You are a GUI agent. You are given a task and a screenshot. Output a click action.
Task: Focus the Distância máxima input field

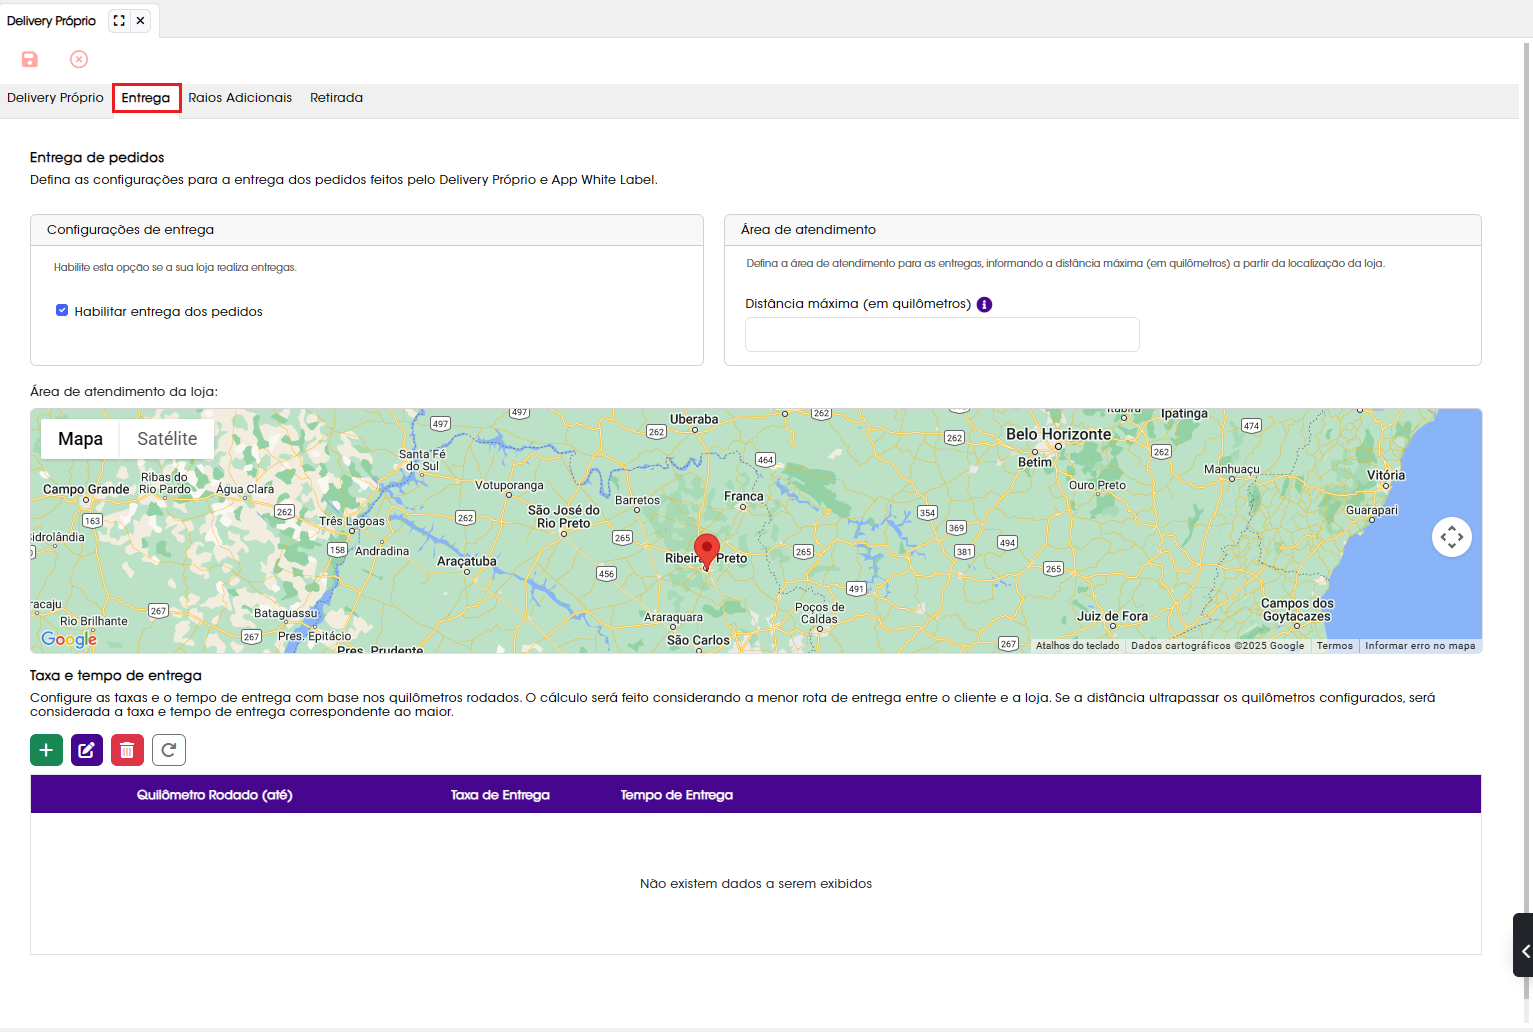point(942,335)
